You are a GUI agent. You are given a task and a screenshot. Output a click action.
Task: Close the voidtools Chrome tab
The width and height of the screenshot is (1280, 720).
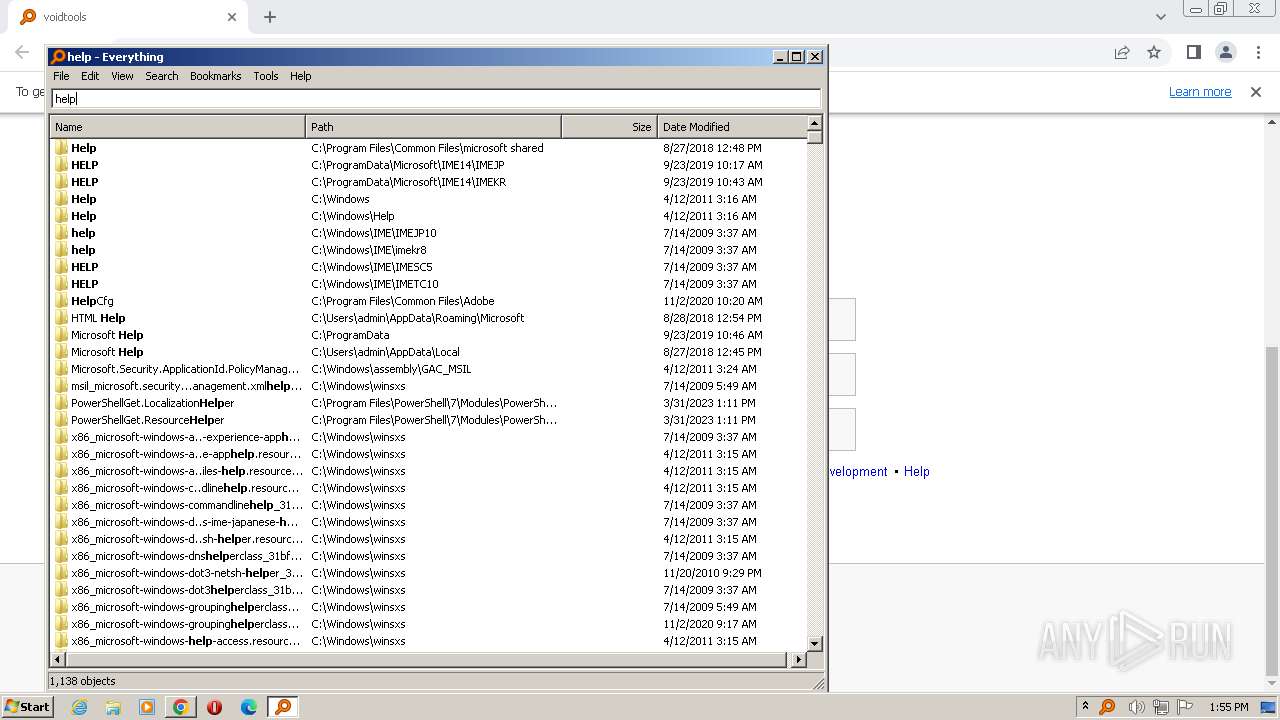[232, 17]
